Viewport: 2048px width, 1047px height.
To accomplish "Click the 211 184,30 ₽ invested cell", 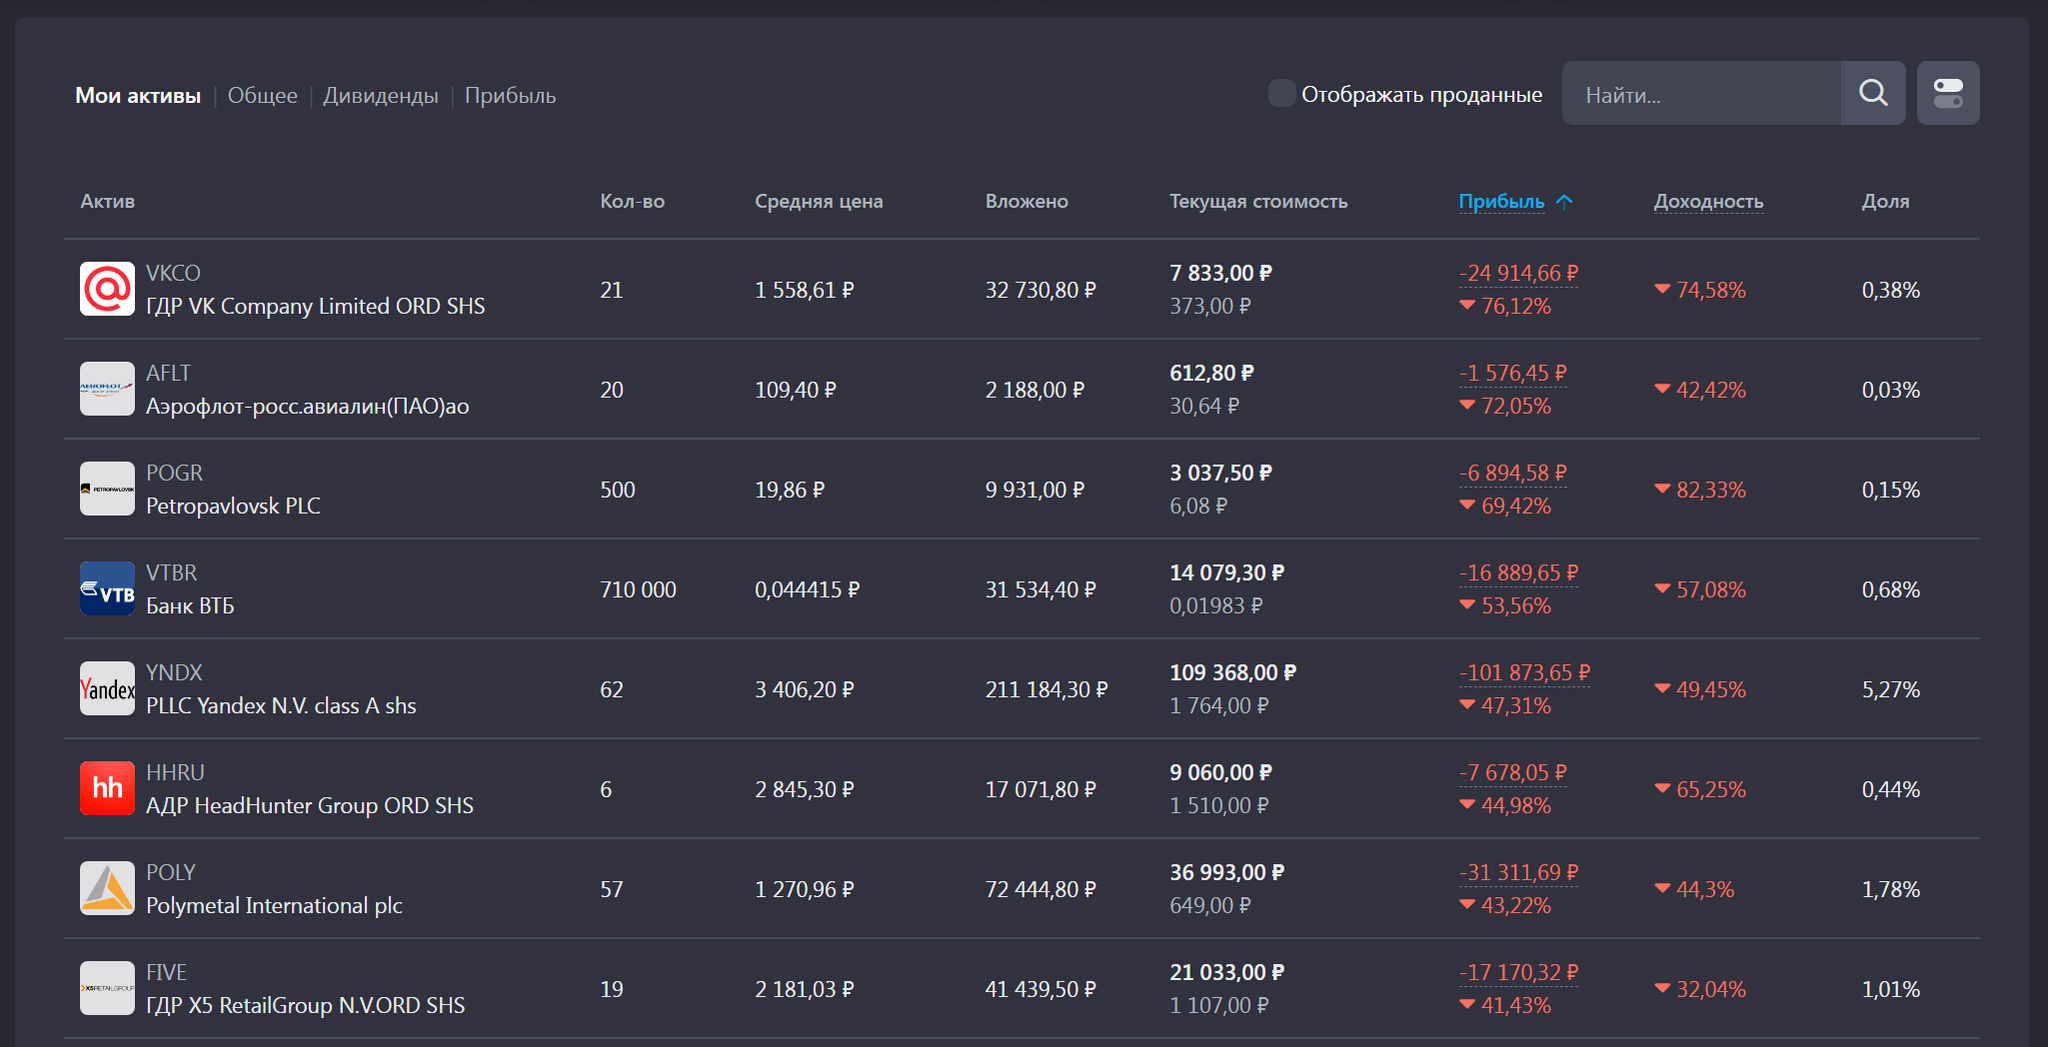I will pyautogui.click(x=1047, y=690).
